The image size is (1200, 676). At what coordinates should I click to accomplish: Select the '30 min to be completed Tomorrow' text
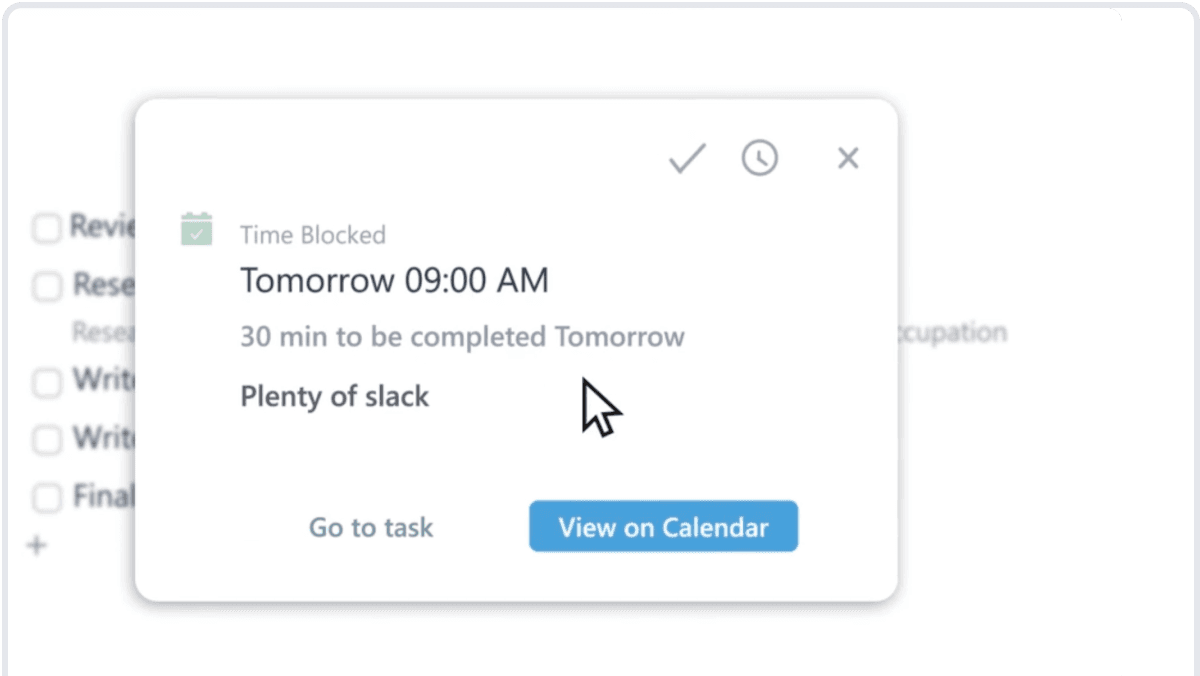coord(462,336)
